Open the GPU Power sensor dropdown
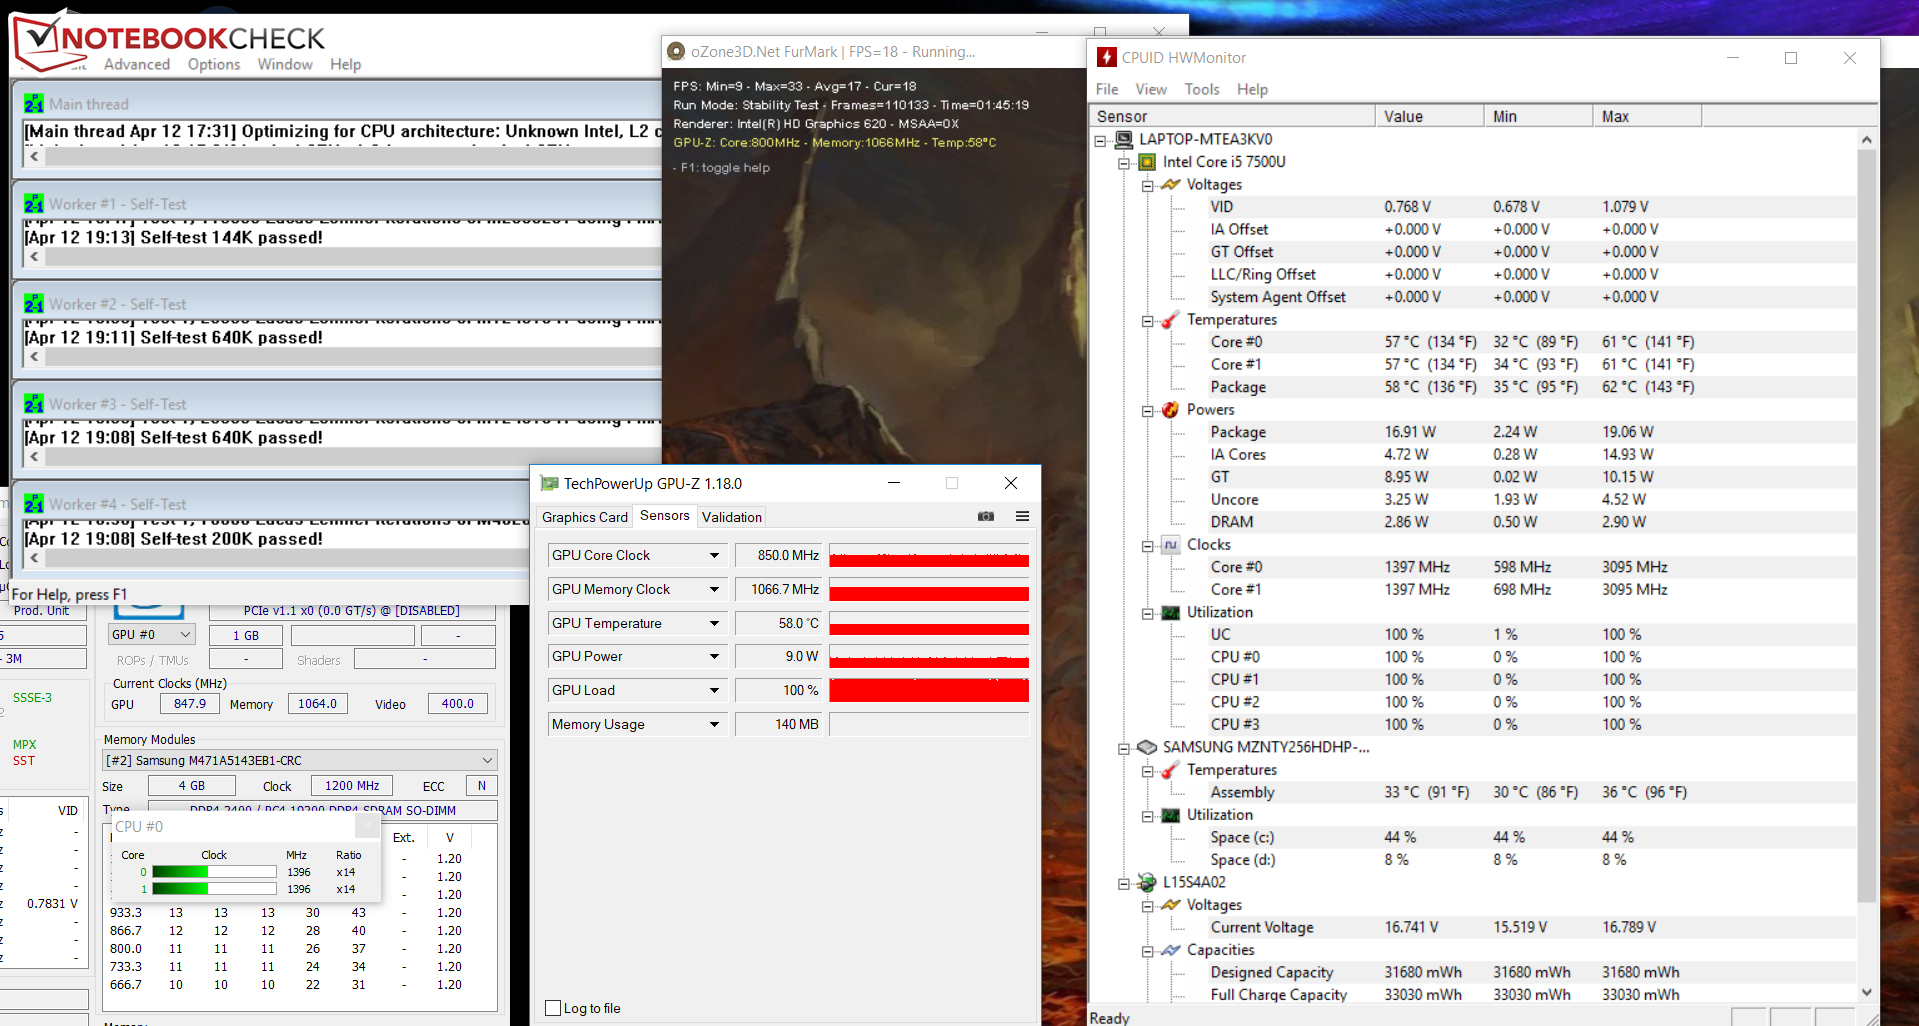 pos(714,657)
